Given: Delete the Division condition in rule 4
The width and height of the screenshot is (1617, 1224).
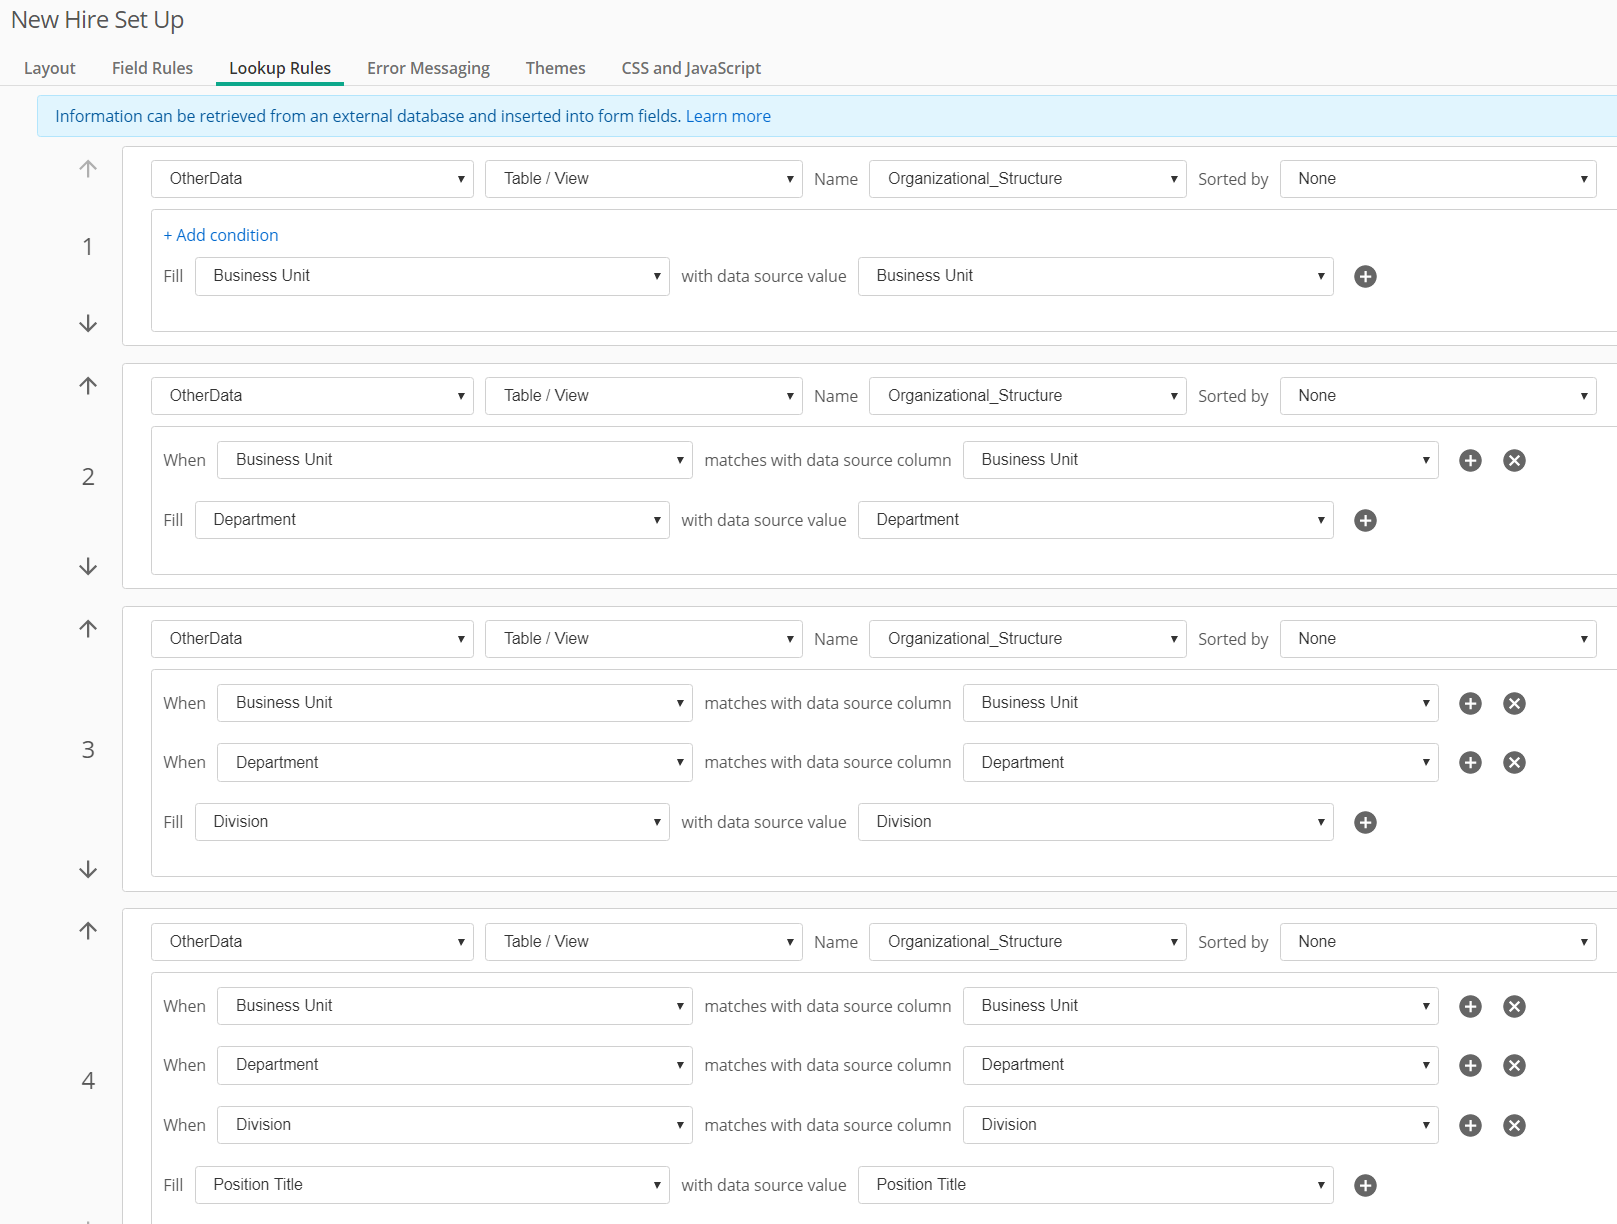Looking at the screenshot, I should point(1514,1125).
